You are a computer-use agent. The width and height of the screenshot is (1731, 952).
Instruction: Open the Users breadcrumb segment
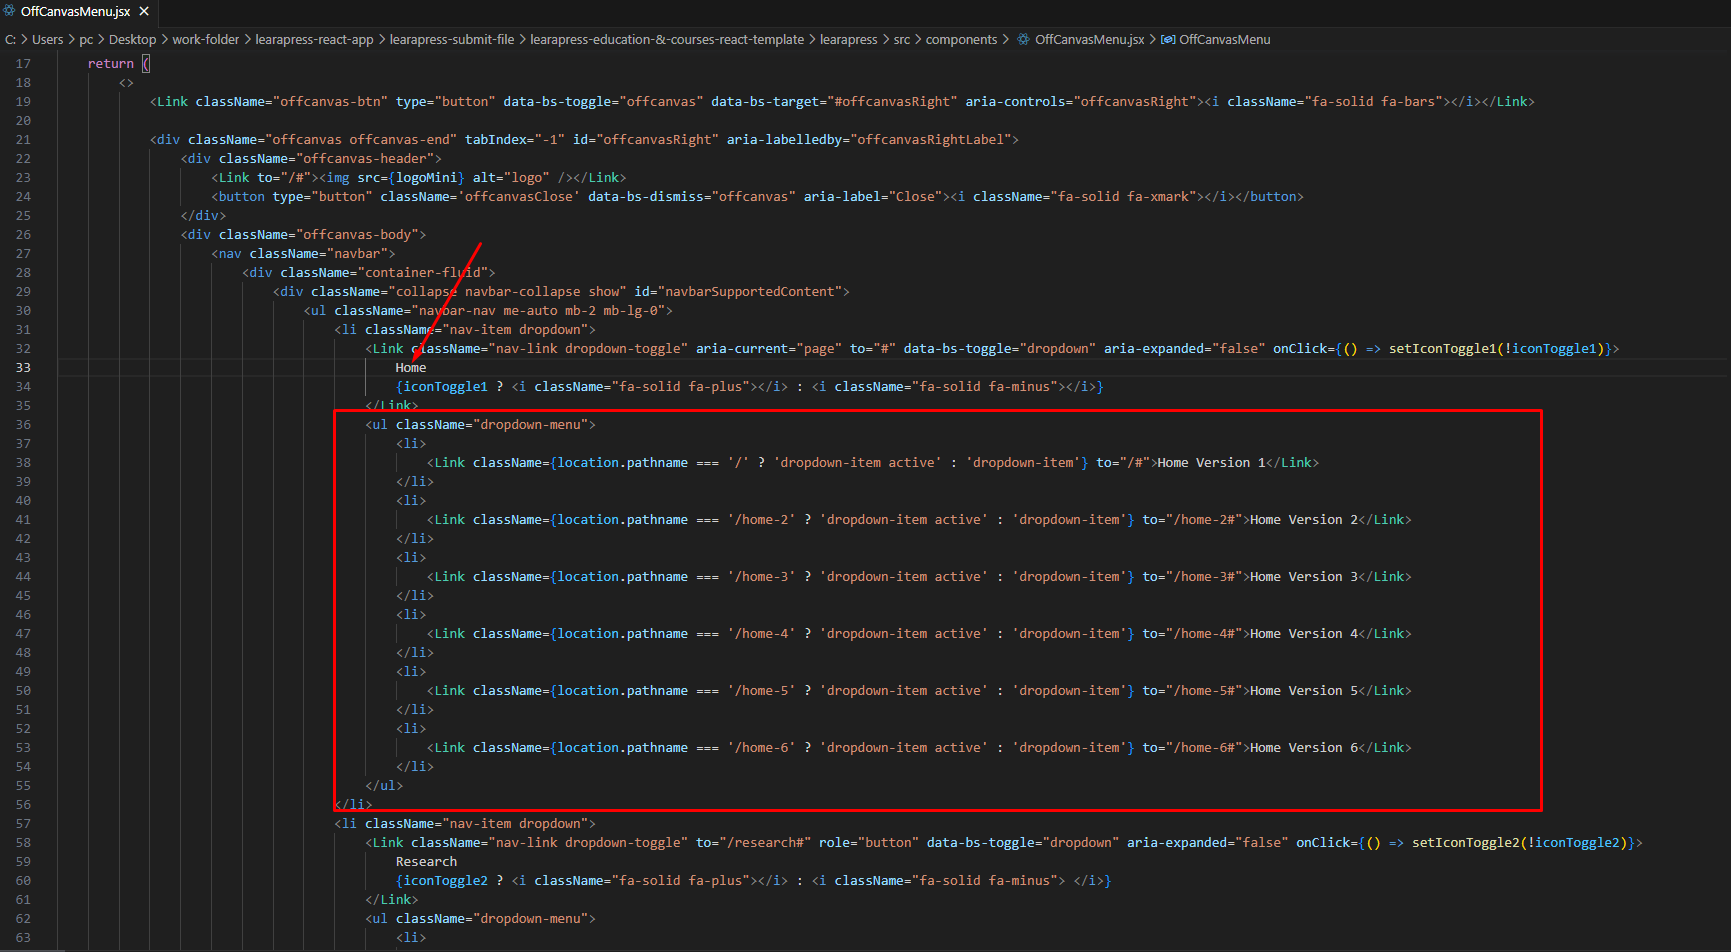(x=48, y=40)
